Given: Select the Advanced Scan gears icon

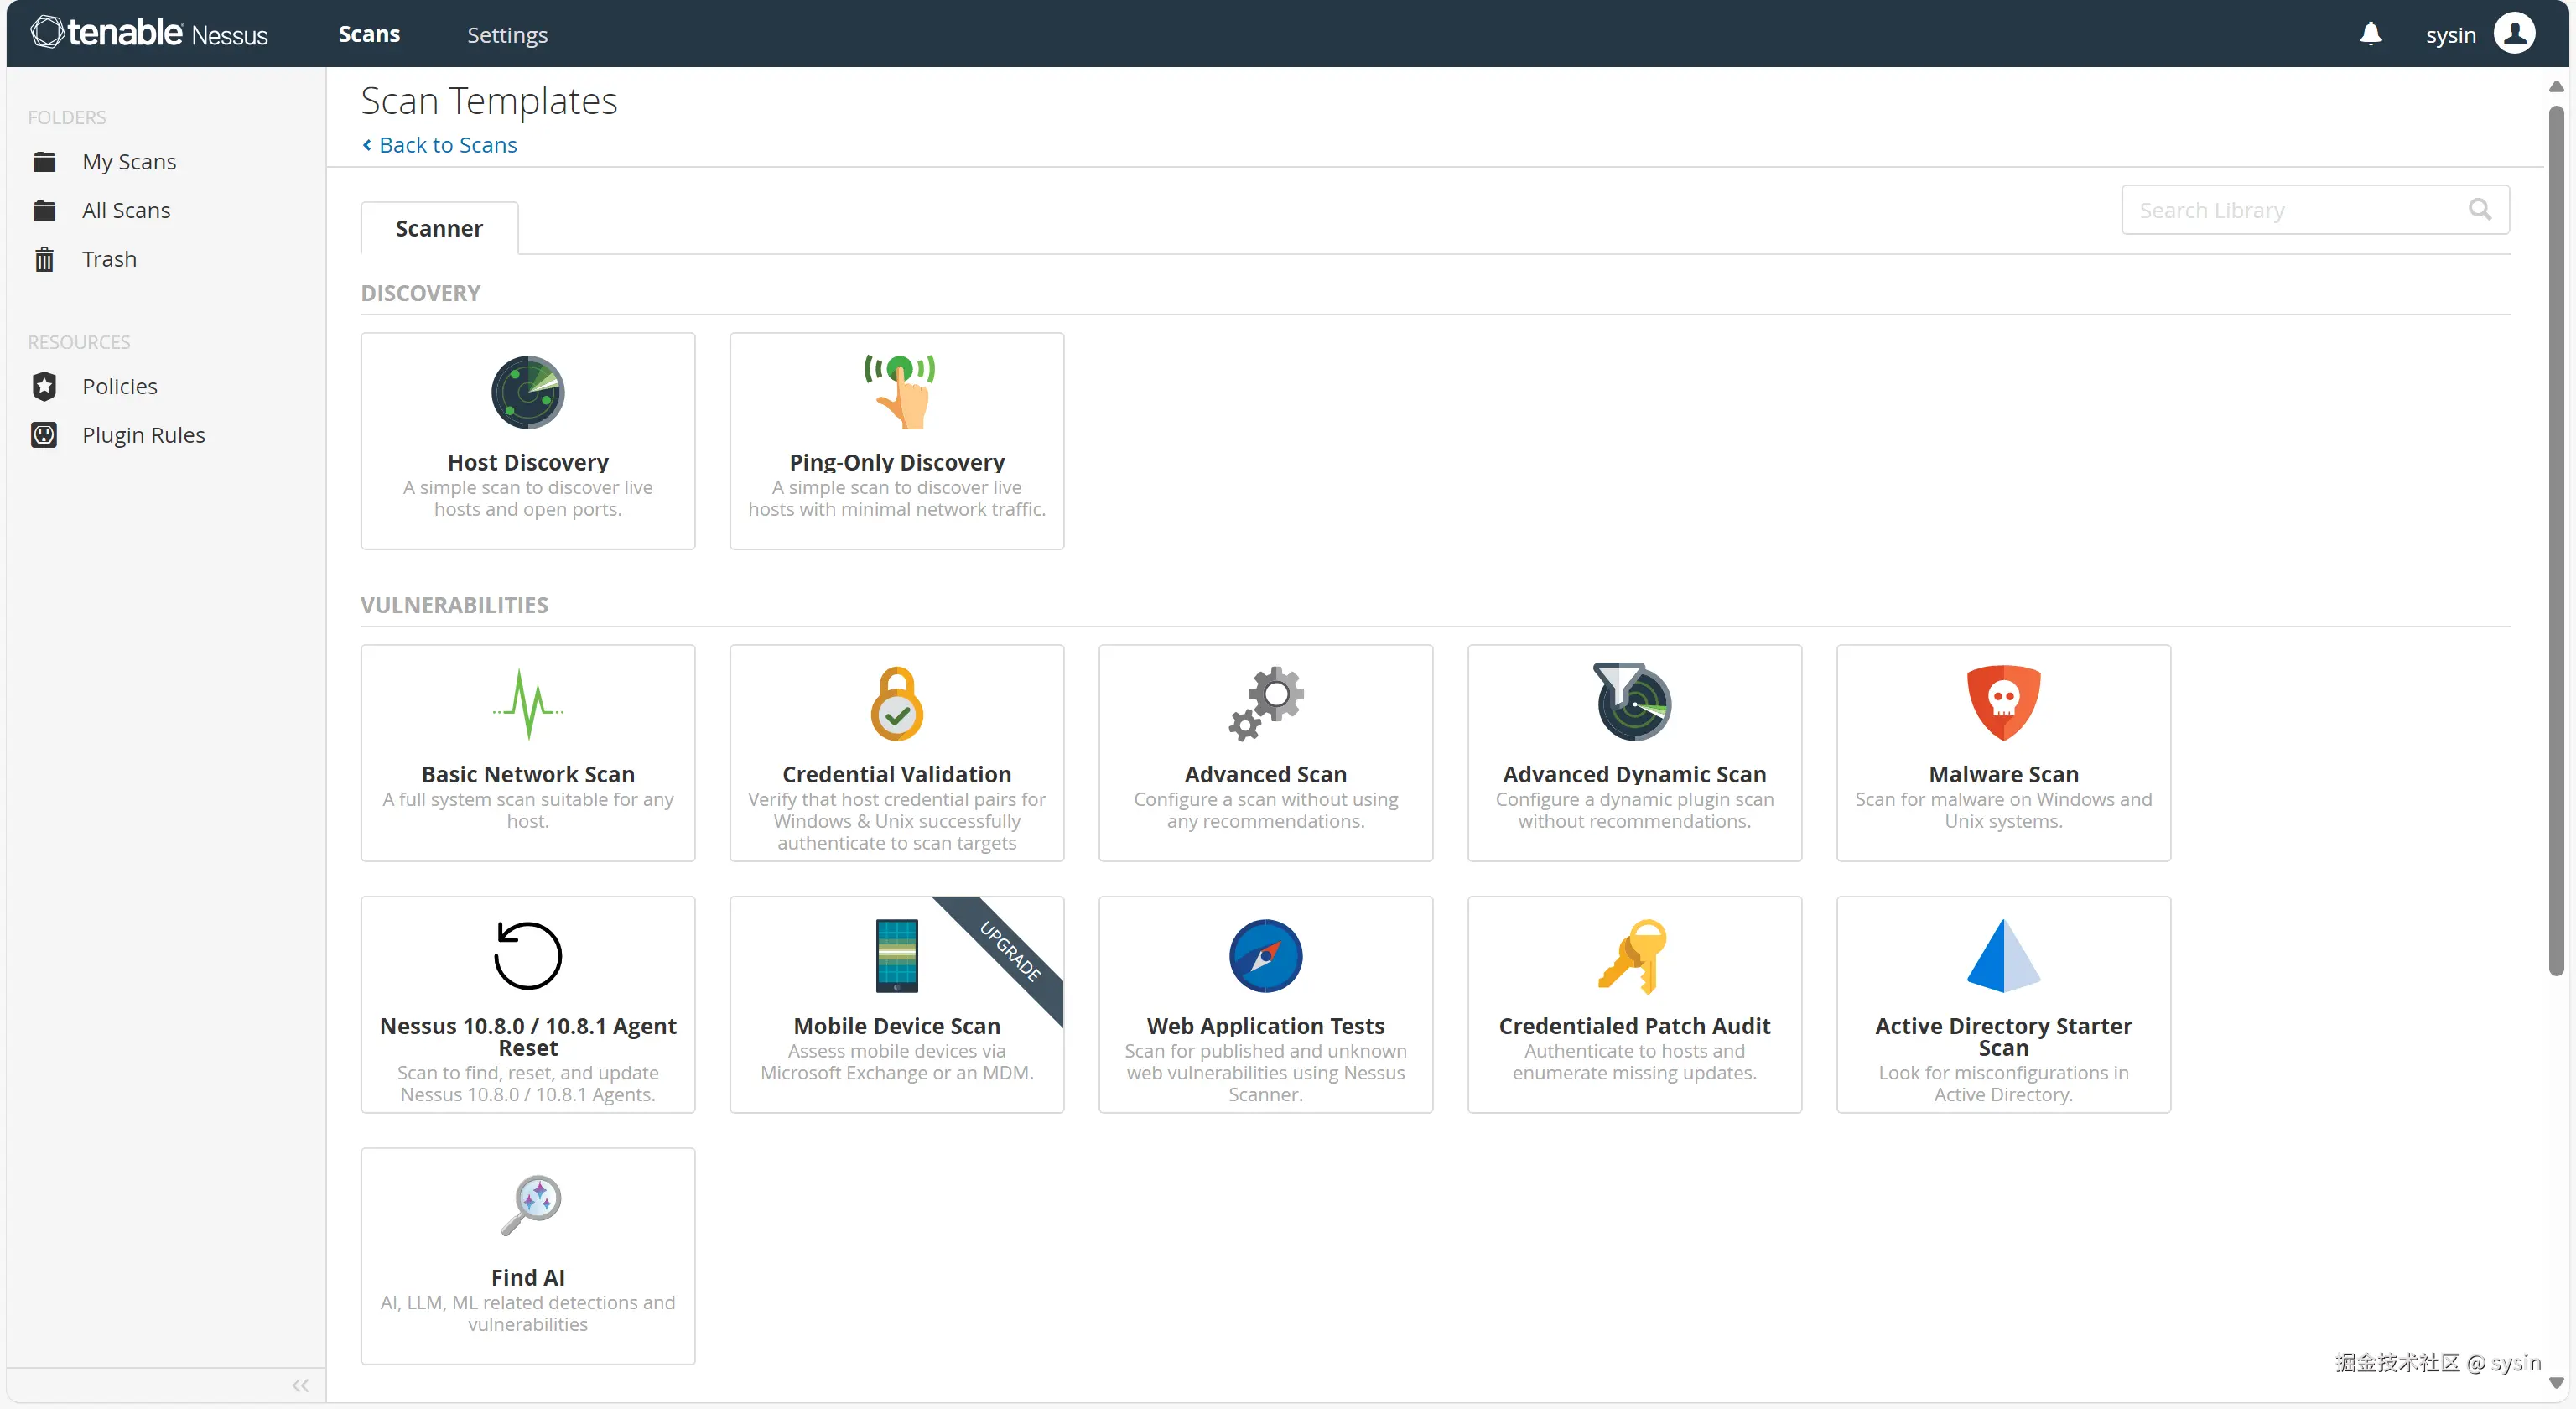Looking at the screenshot, I should pyautogui.click(x=1265, y=703).
